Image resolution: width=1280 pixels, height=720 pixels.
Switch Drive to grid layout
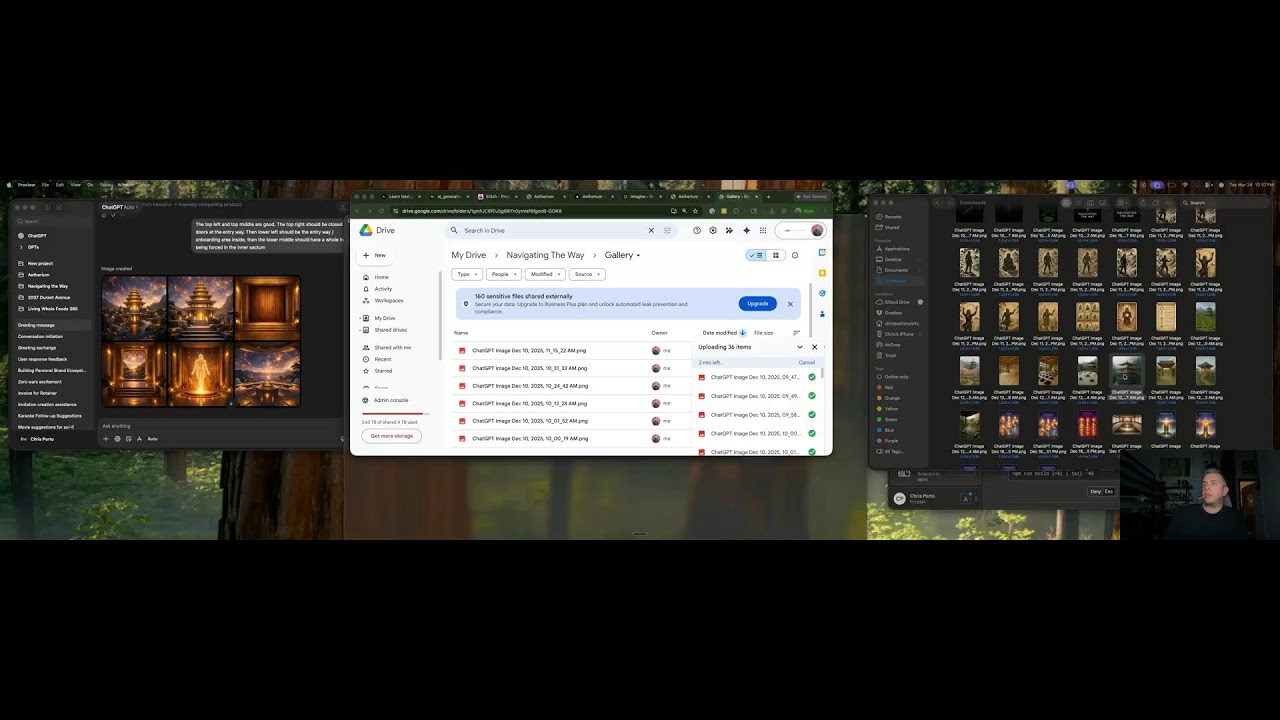(x=776, y=255)
